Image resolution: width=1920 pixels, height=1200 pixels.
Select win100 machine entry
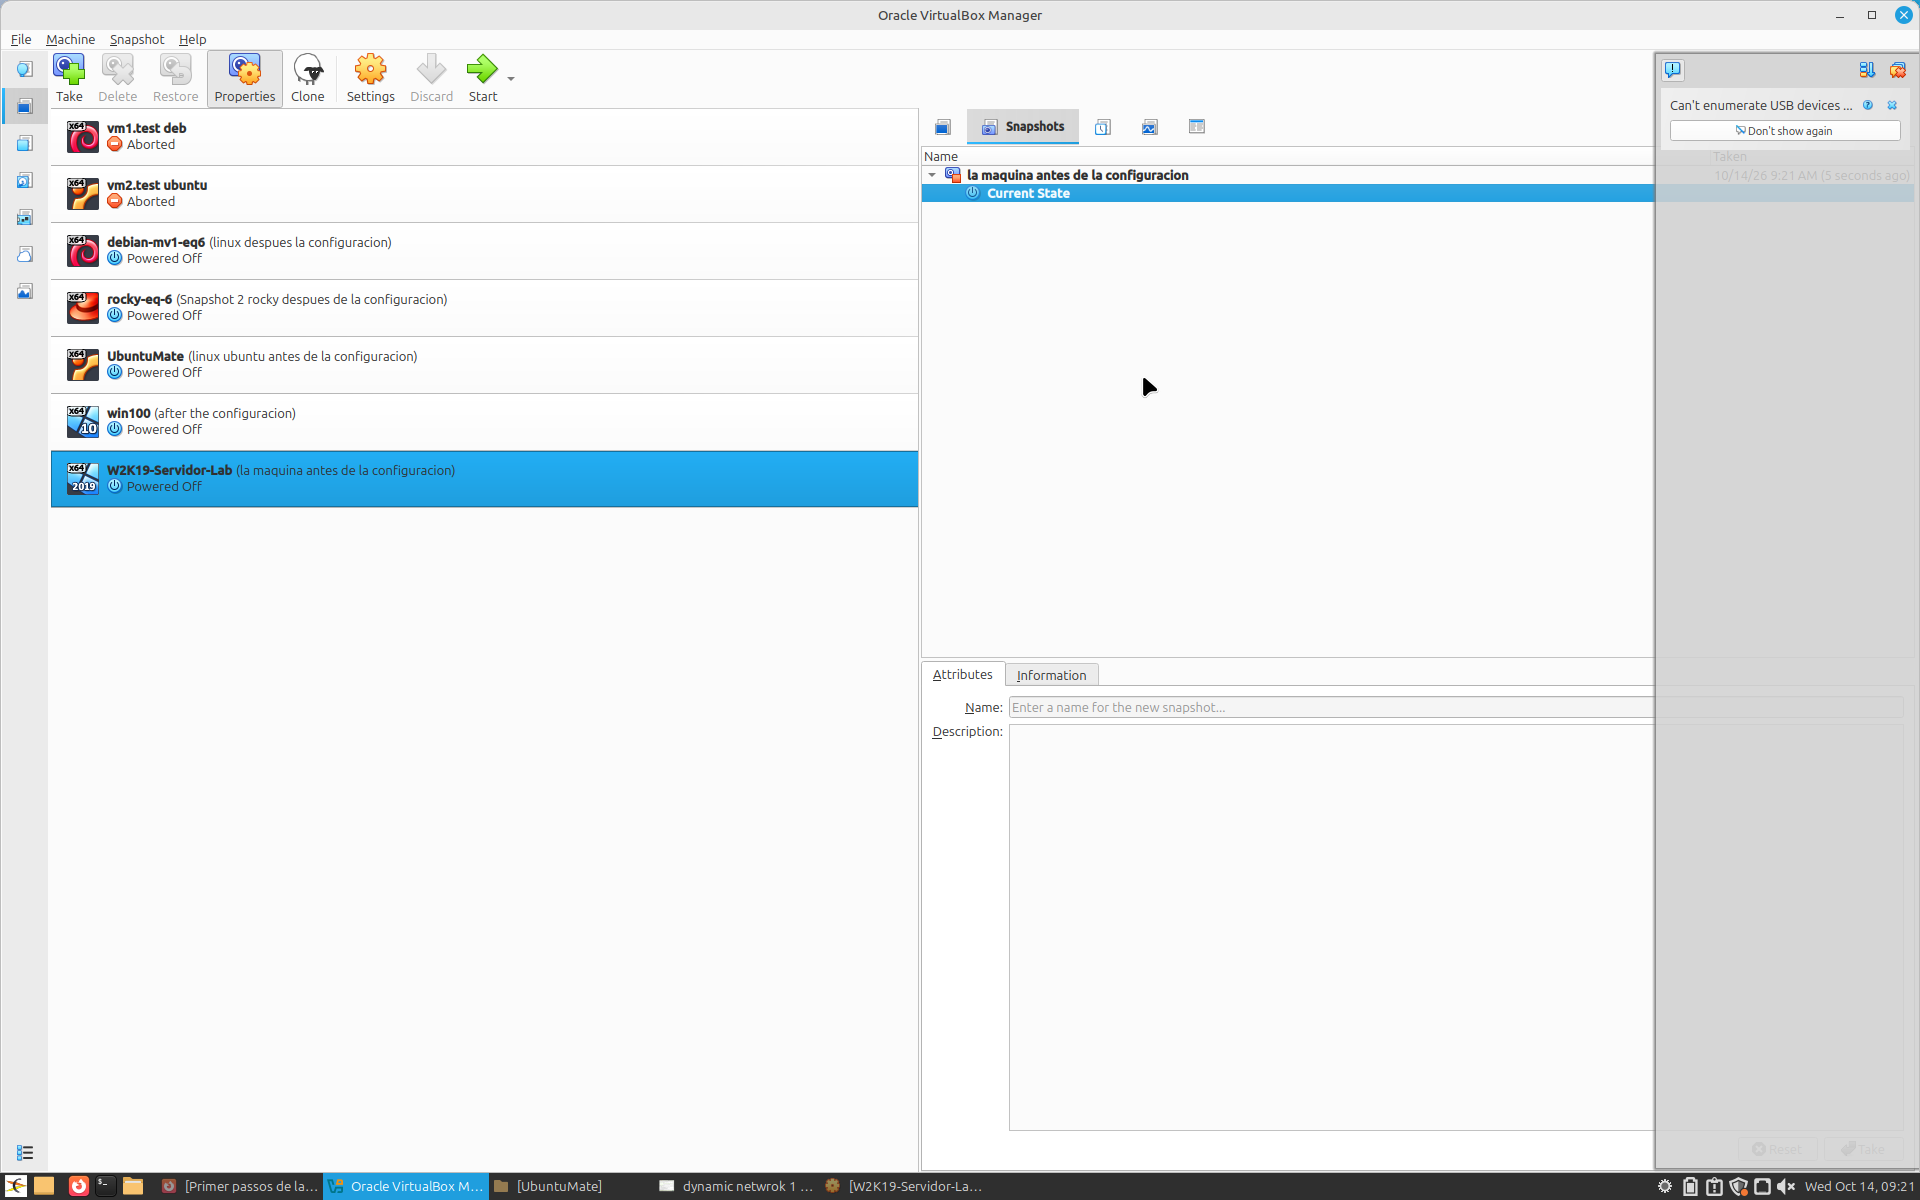484,422
